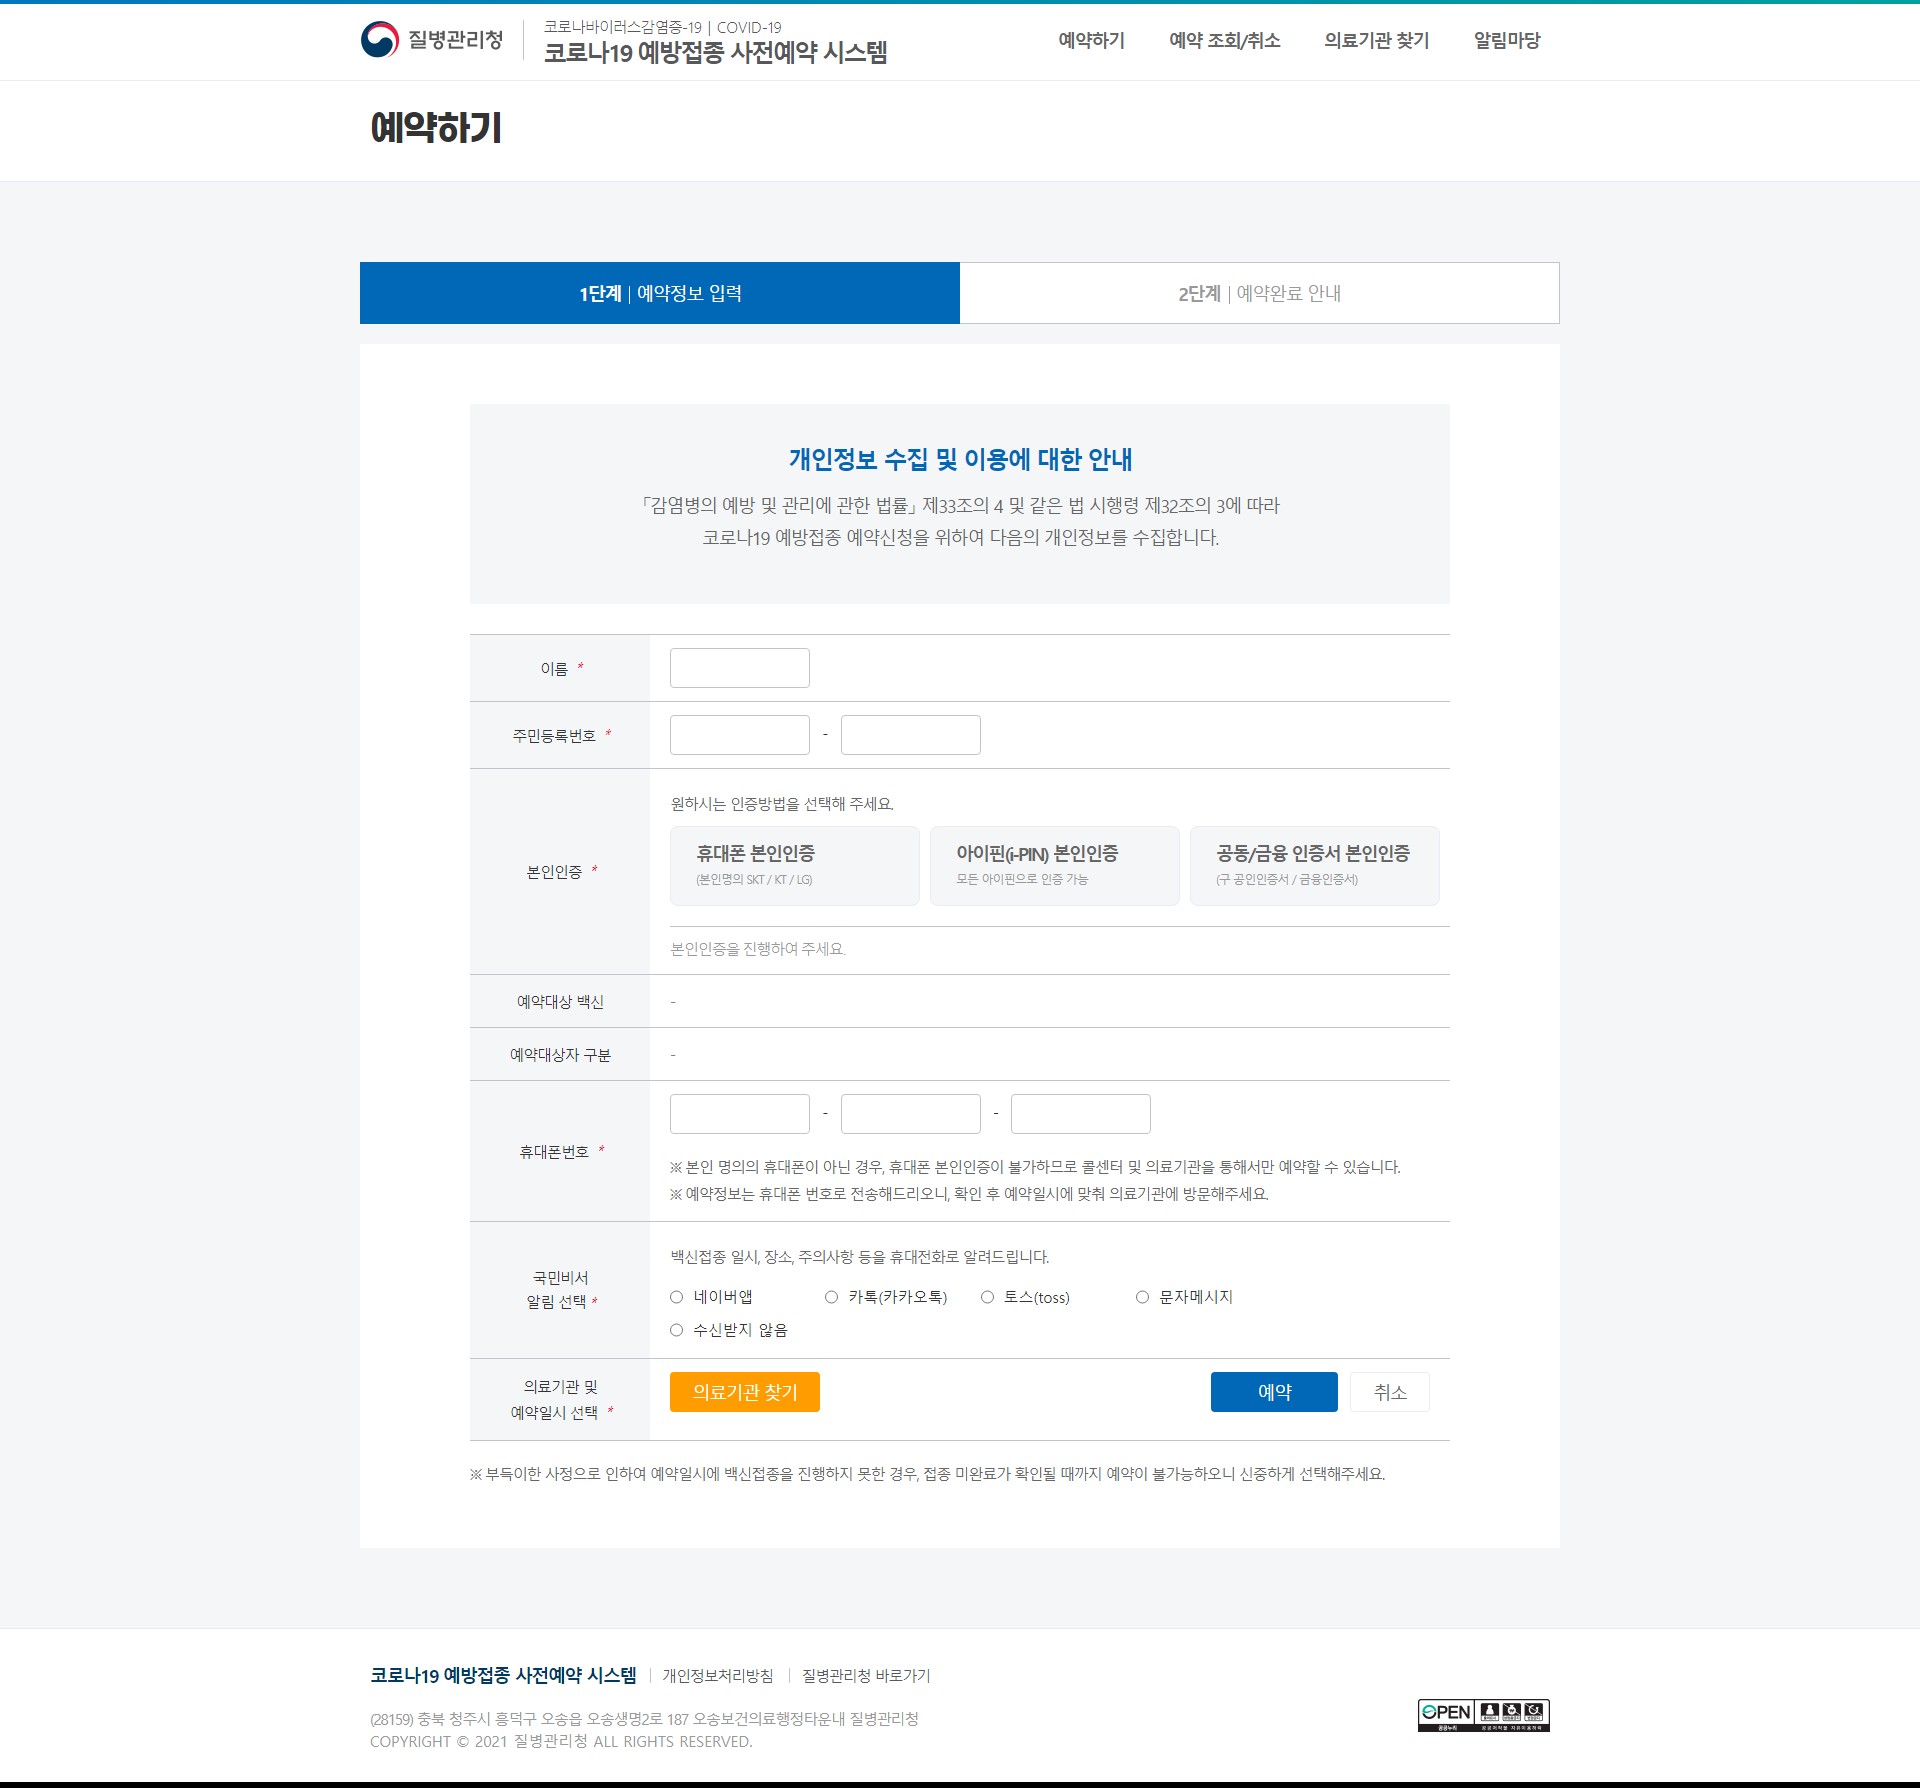Screen dimensions: 1920x1788
Task: Click the OPEN 공공누리 license badge
Action: tap(1483, 1714)
